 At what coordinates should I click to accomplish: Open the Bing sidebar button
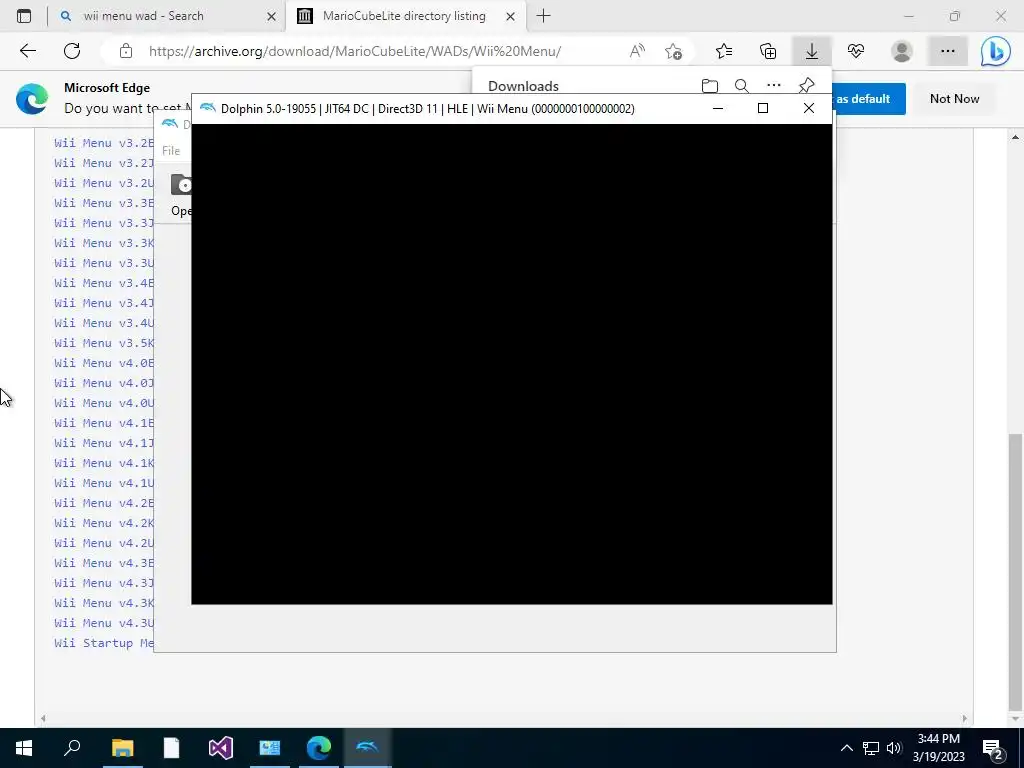tap(995, 51)
